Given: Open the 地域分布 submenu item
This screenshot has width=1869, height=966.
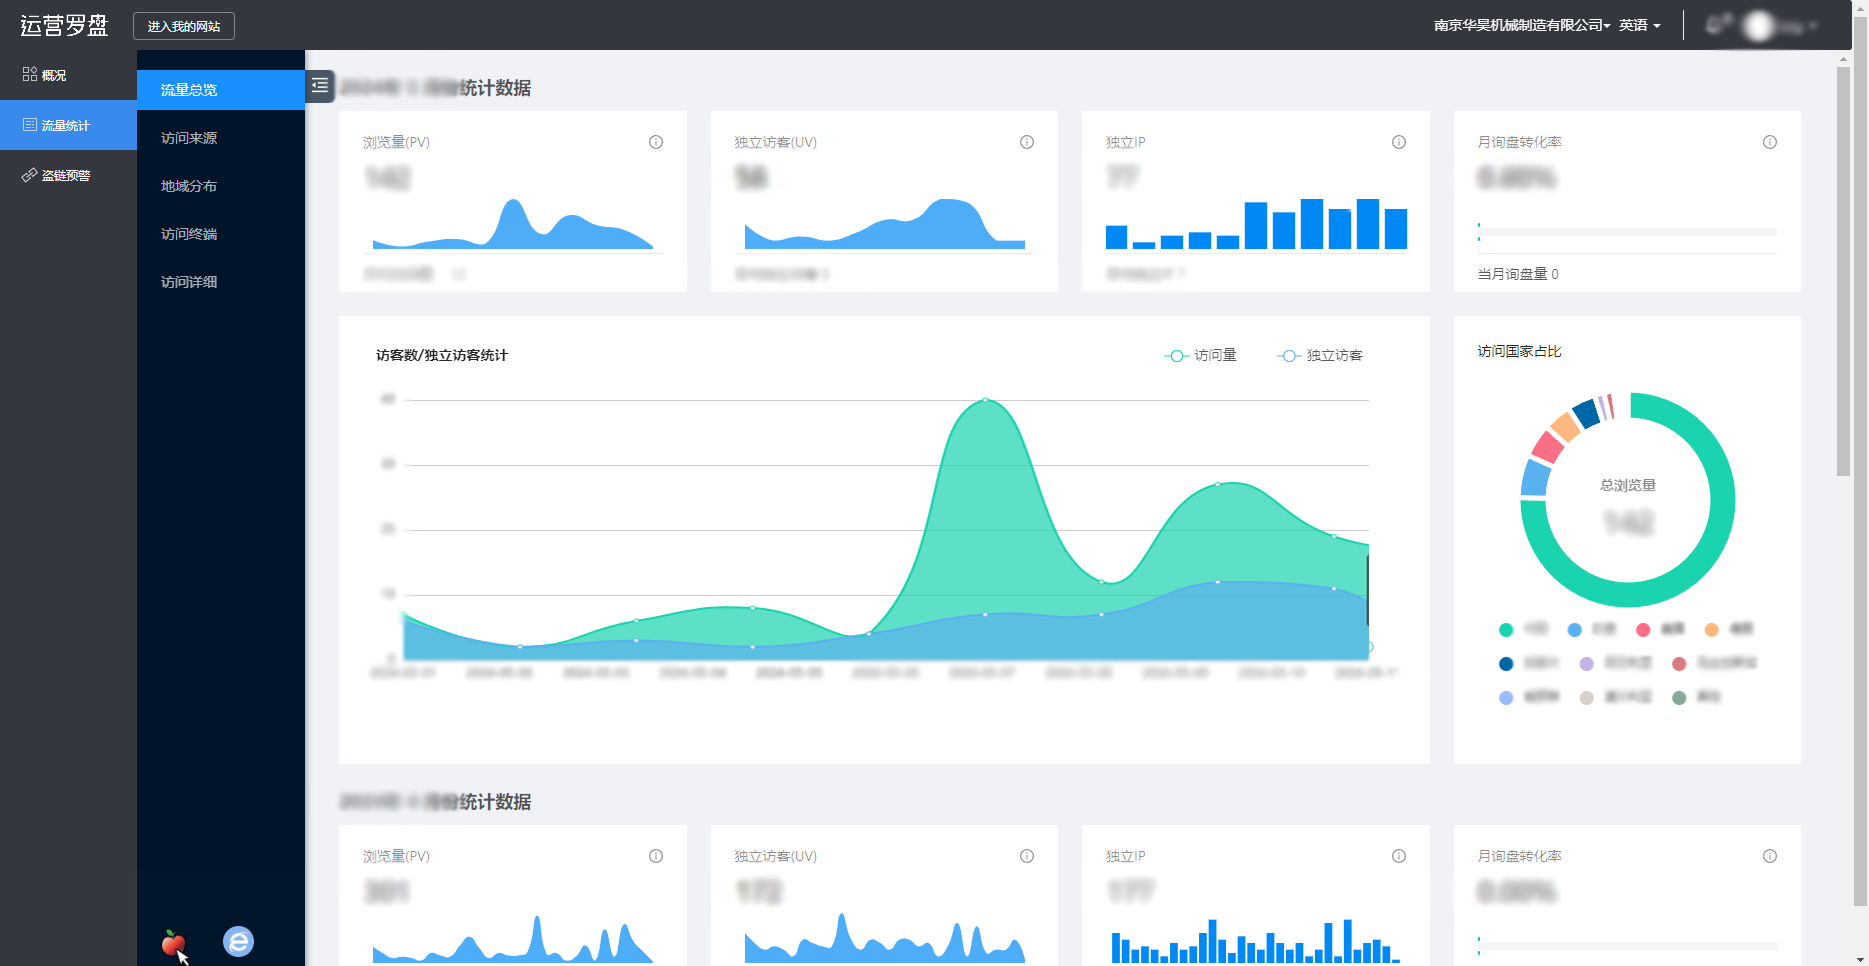Looking at the screenshot, I should click(189, 186).
